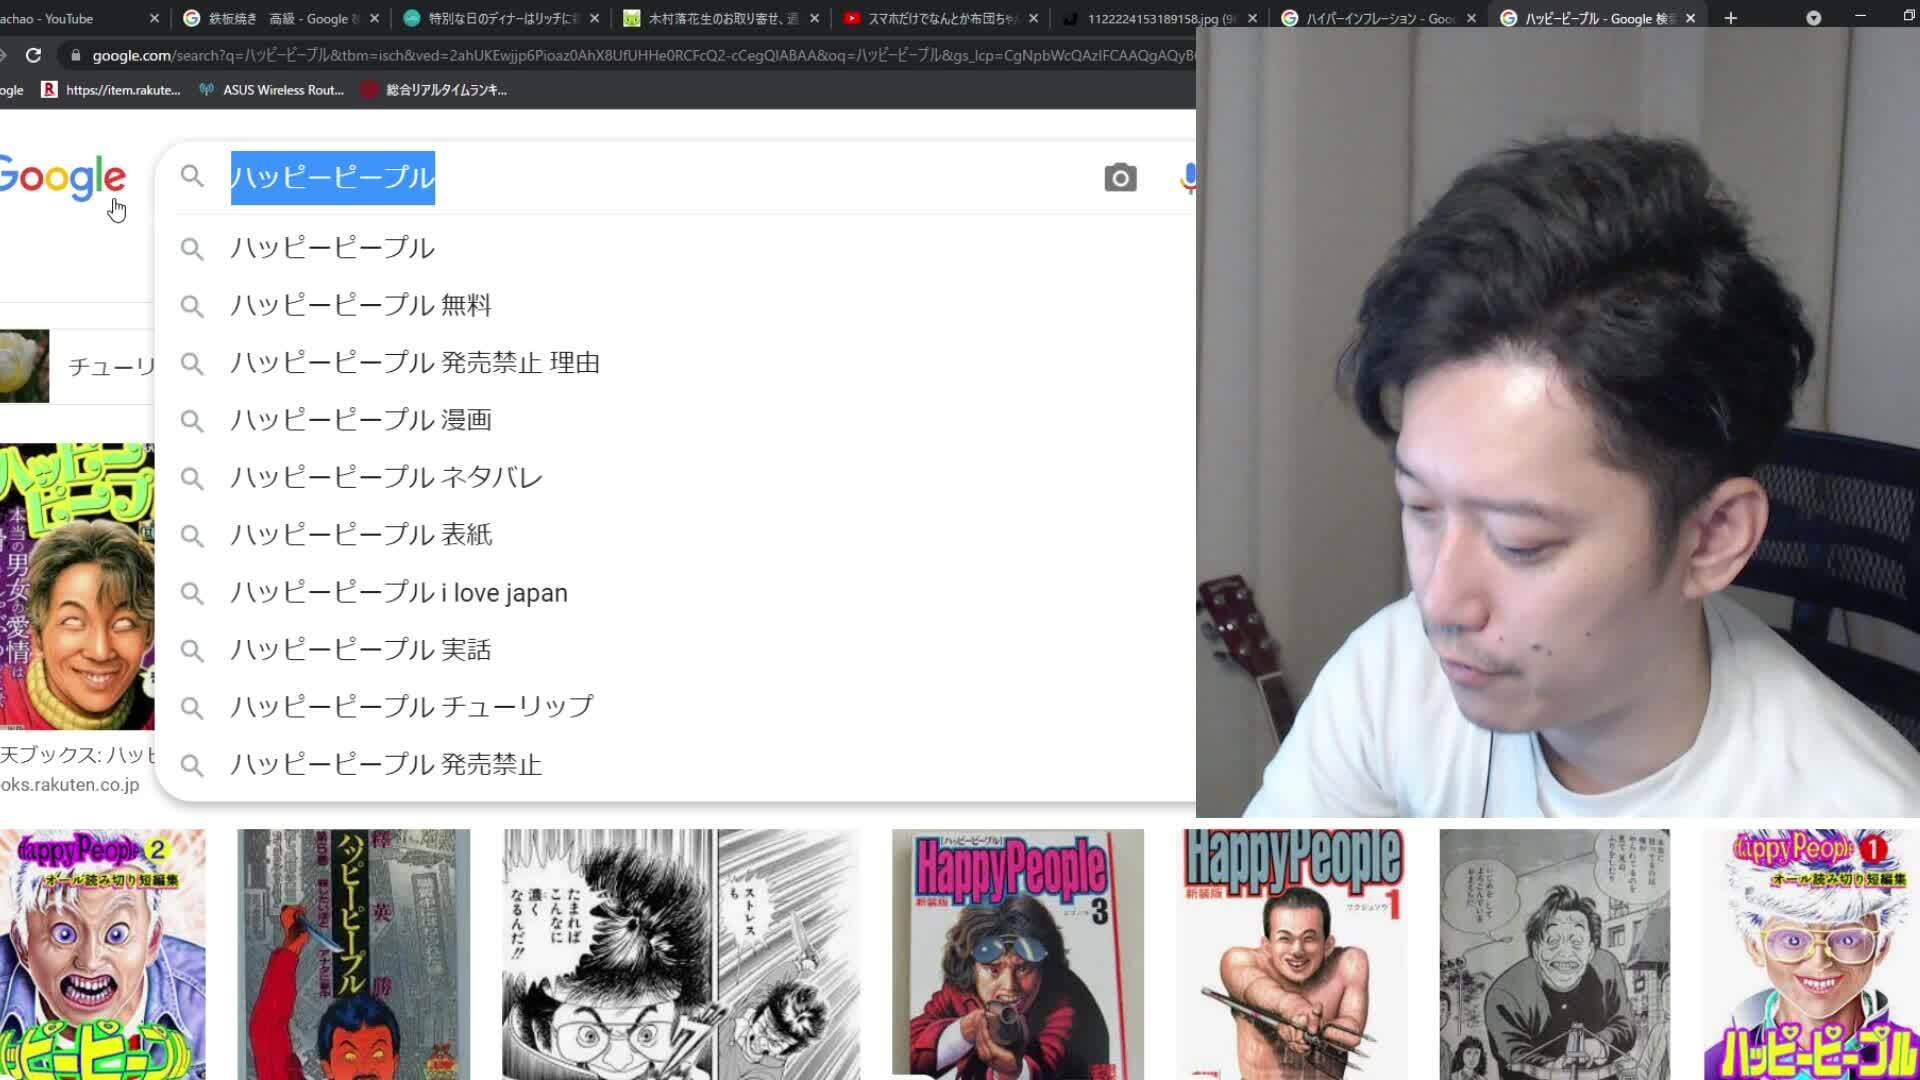Image resolution: width=1920 pixels, height=1080 pixels.
Task: Close the 鉄板焼き 高級 Google tab
Action: [374, 18]
